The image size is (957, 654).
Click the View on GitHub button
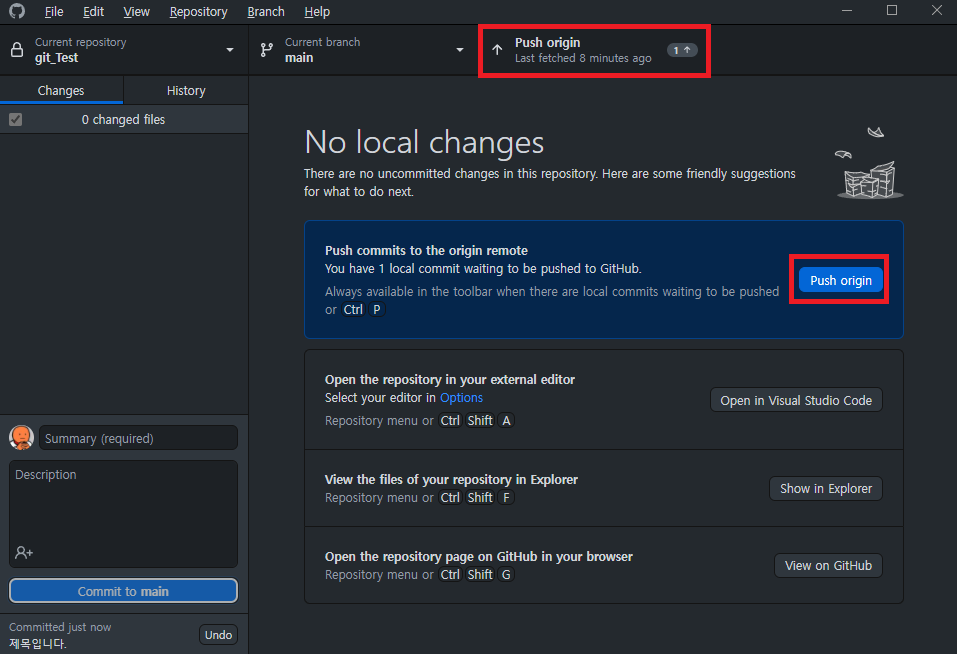pyautogui.click(x=828, y=566)
